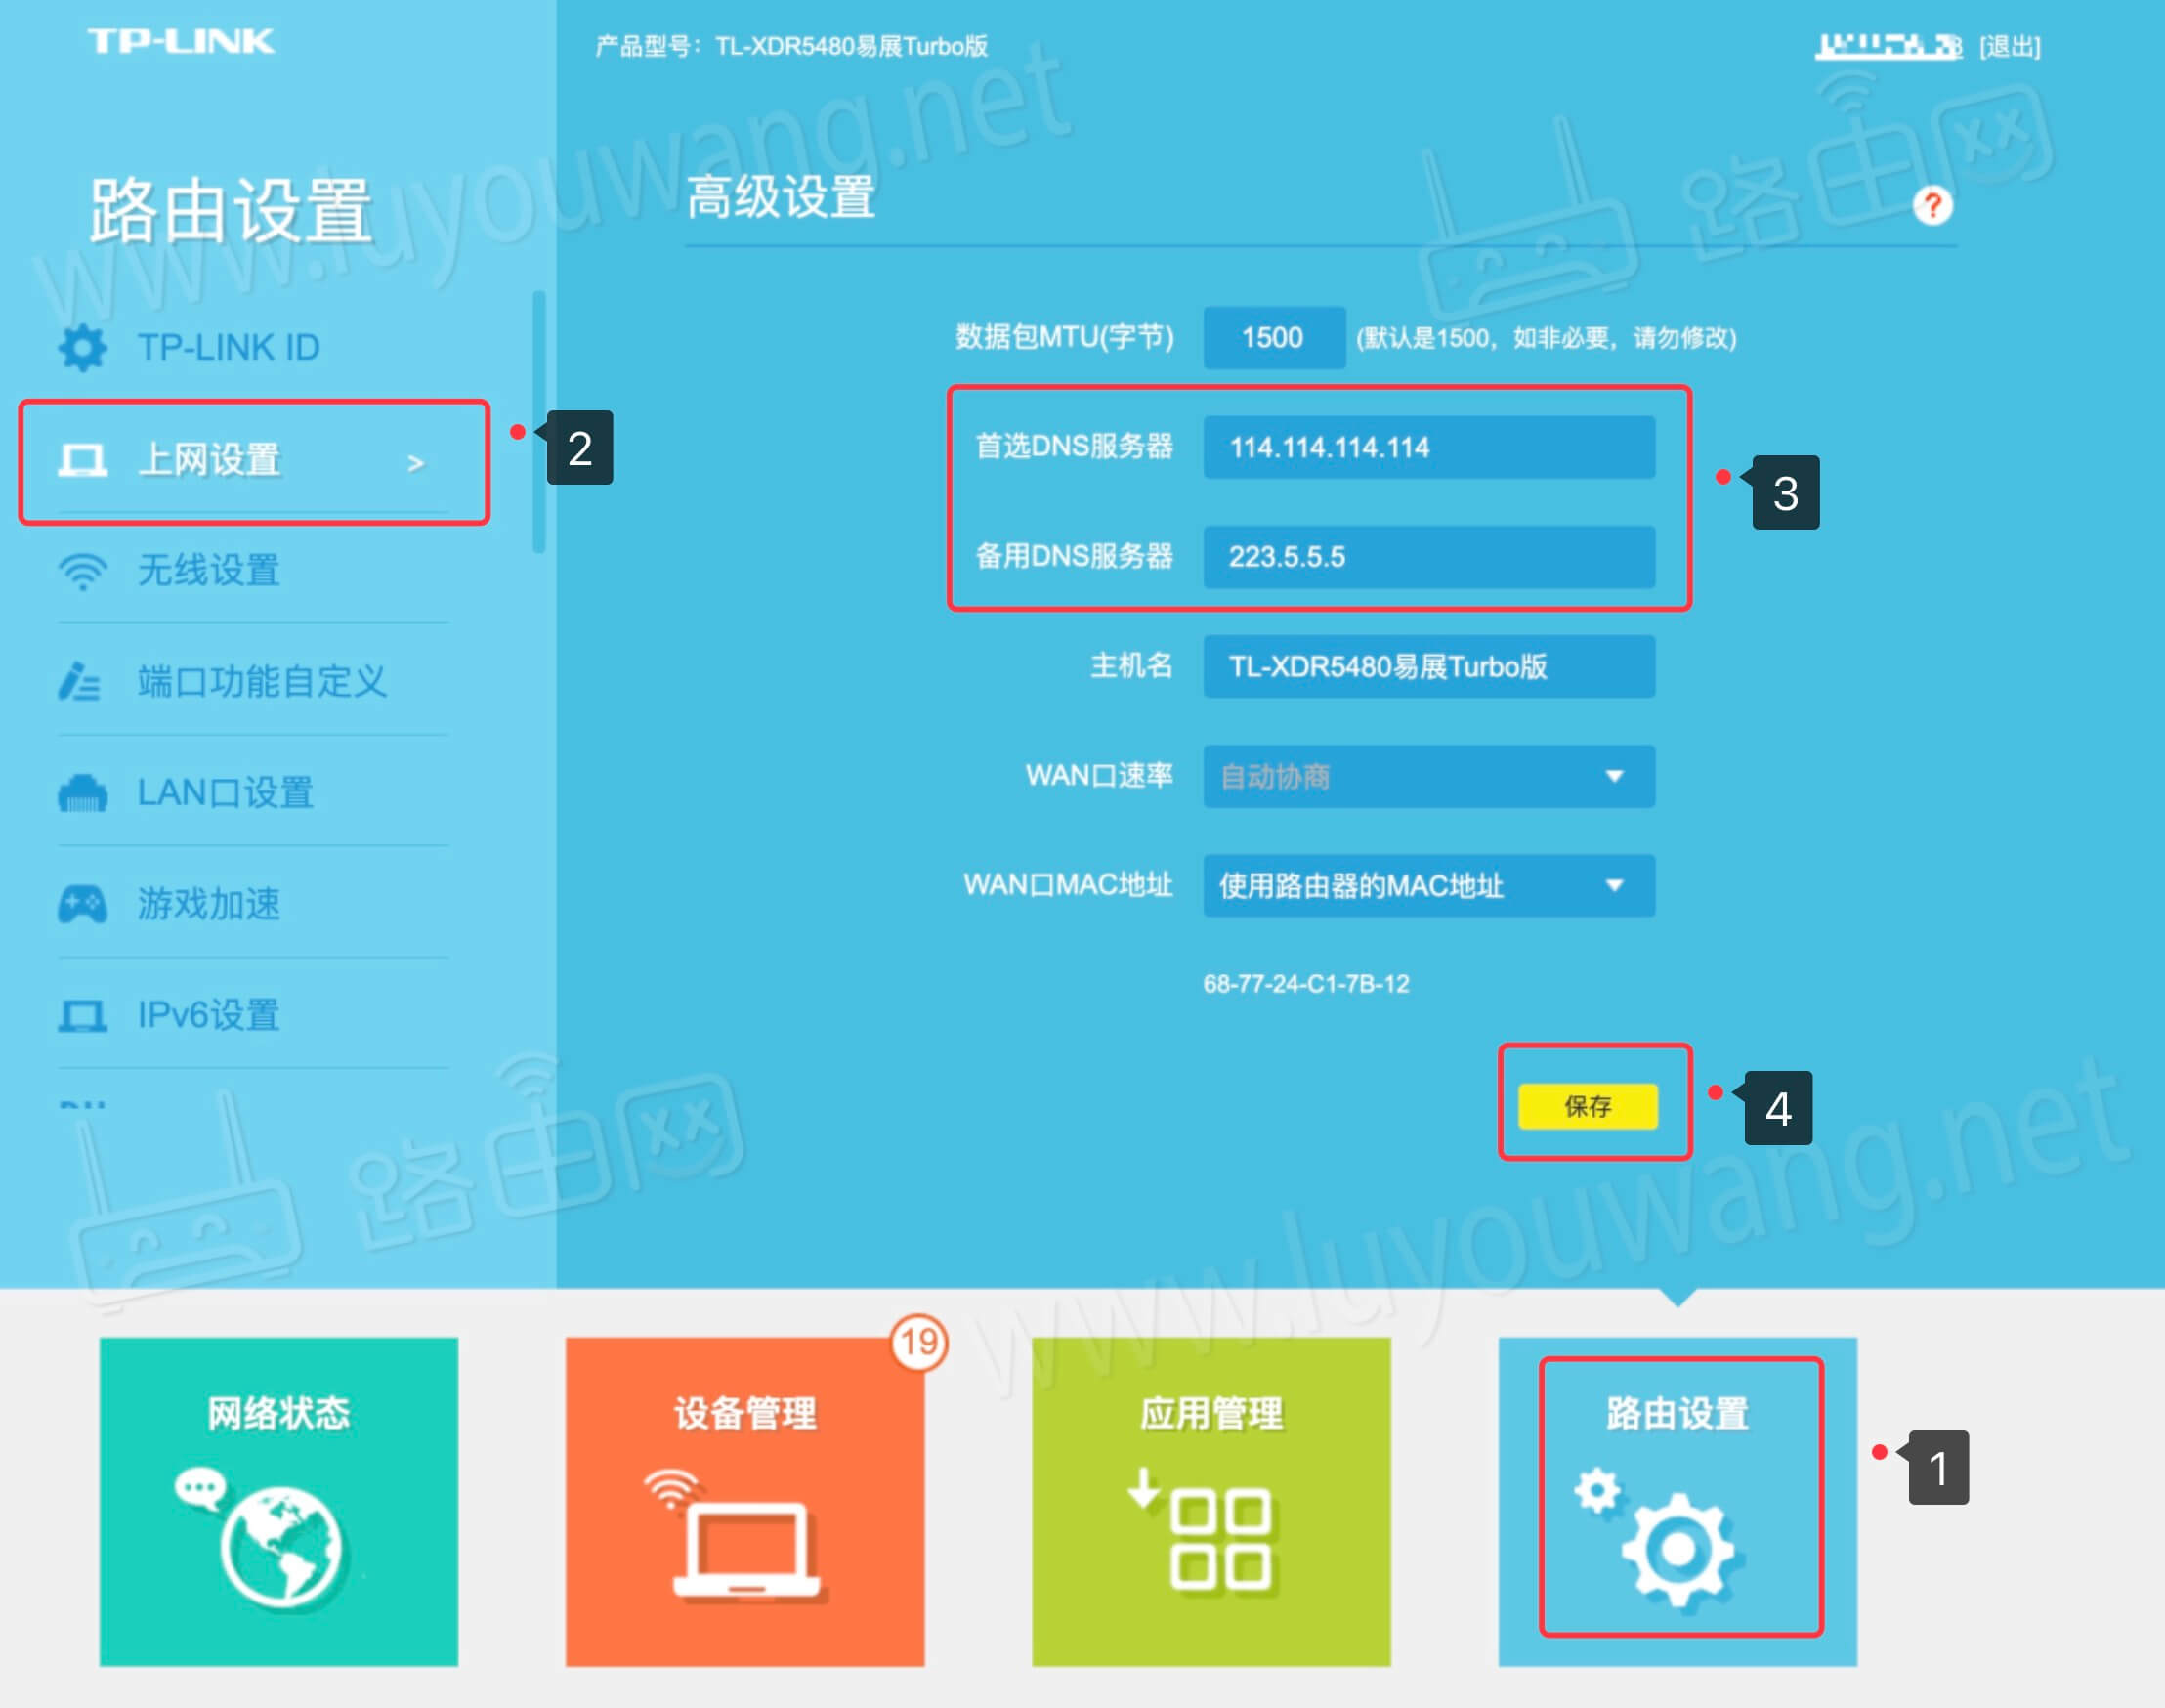Viewport: 2165px width, 1708px height.
Task: Open the WAN口速率 dropdown
Action: click(1428, 776)
